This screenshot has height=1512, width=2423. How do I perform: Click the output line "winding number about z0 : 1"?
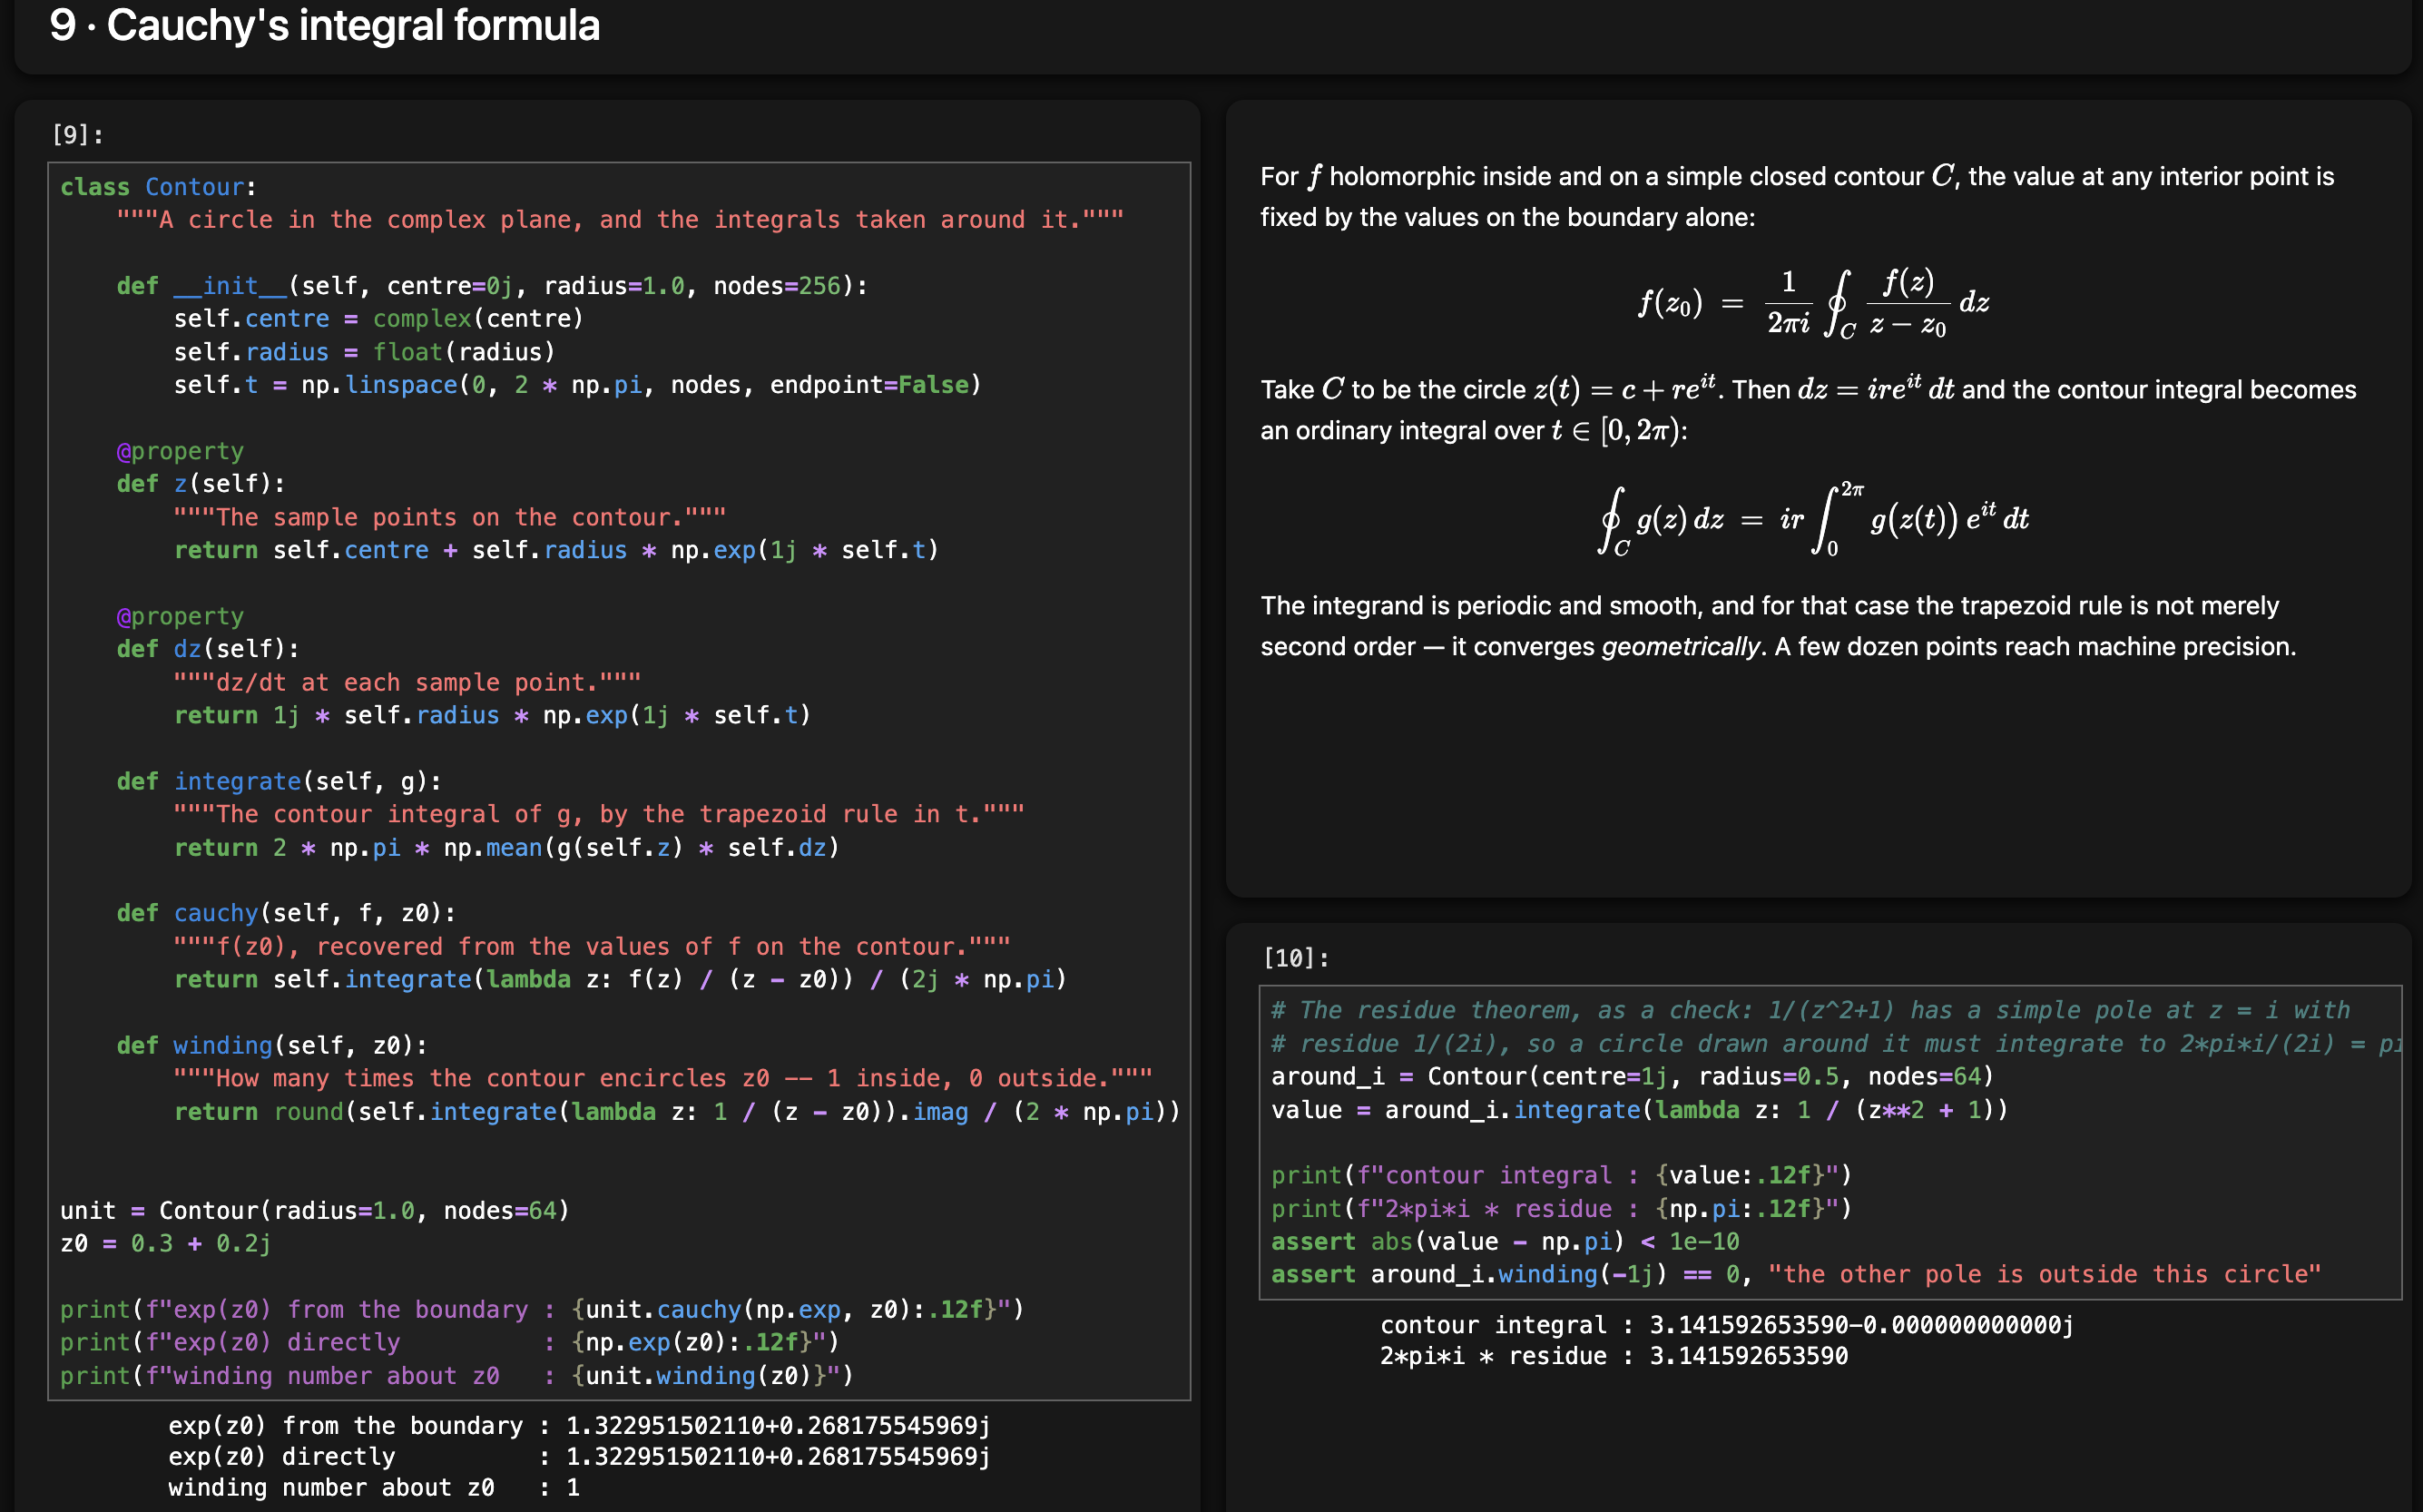374,1487
